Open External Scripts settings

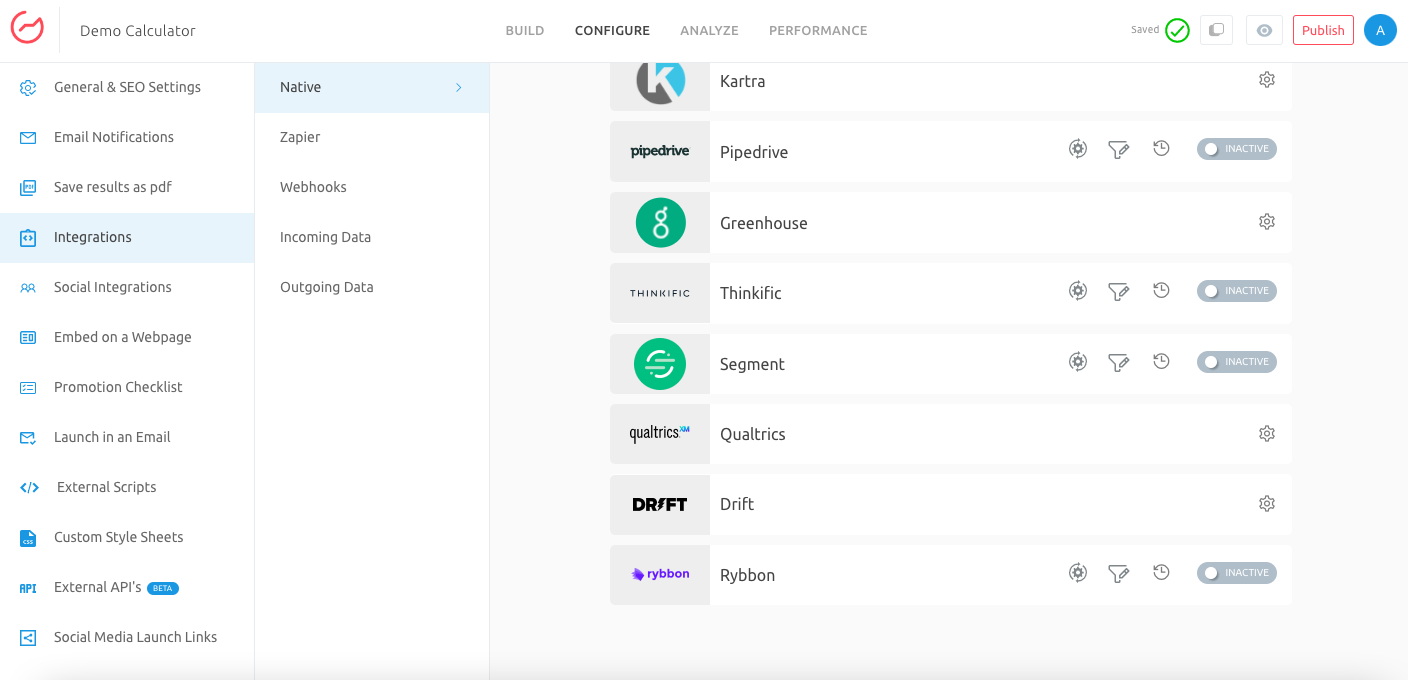click(127, 487)
